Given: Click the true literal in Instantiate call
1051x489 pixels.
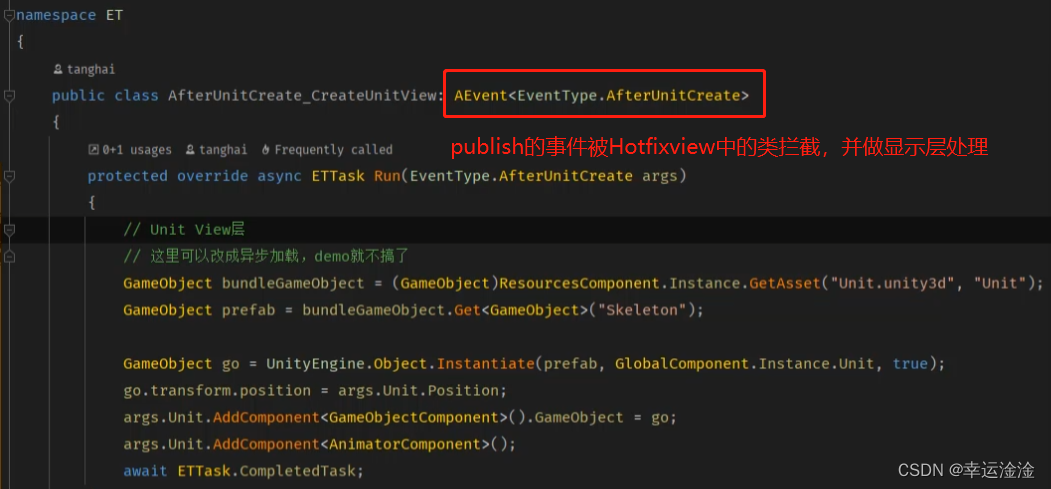Looking at the screenshot, I should pyautogui.click(x=910, y=364).
